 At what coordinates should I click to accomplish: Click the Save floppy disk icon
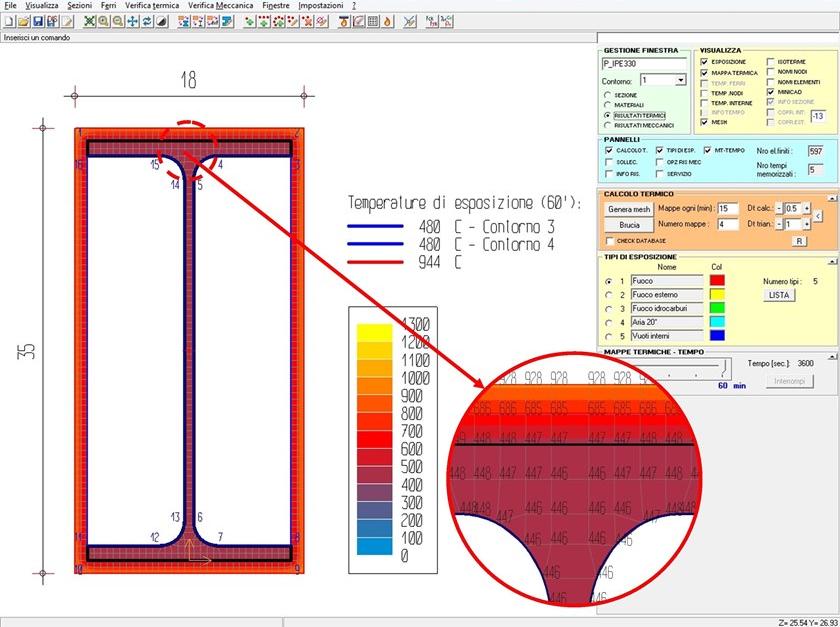pos(37,21)
